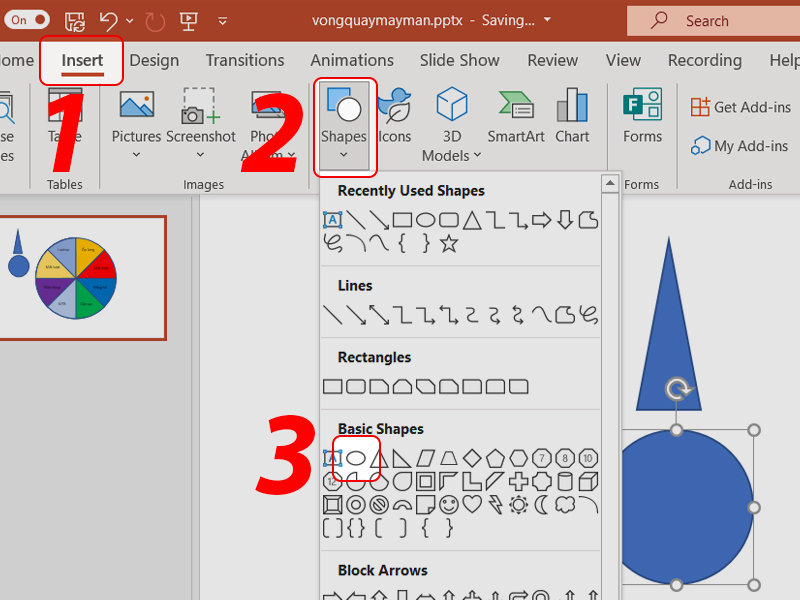Switch to the Design tab
This screenshot has width=800, height=600.
click(x=154, y=60)
